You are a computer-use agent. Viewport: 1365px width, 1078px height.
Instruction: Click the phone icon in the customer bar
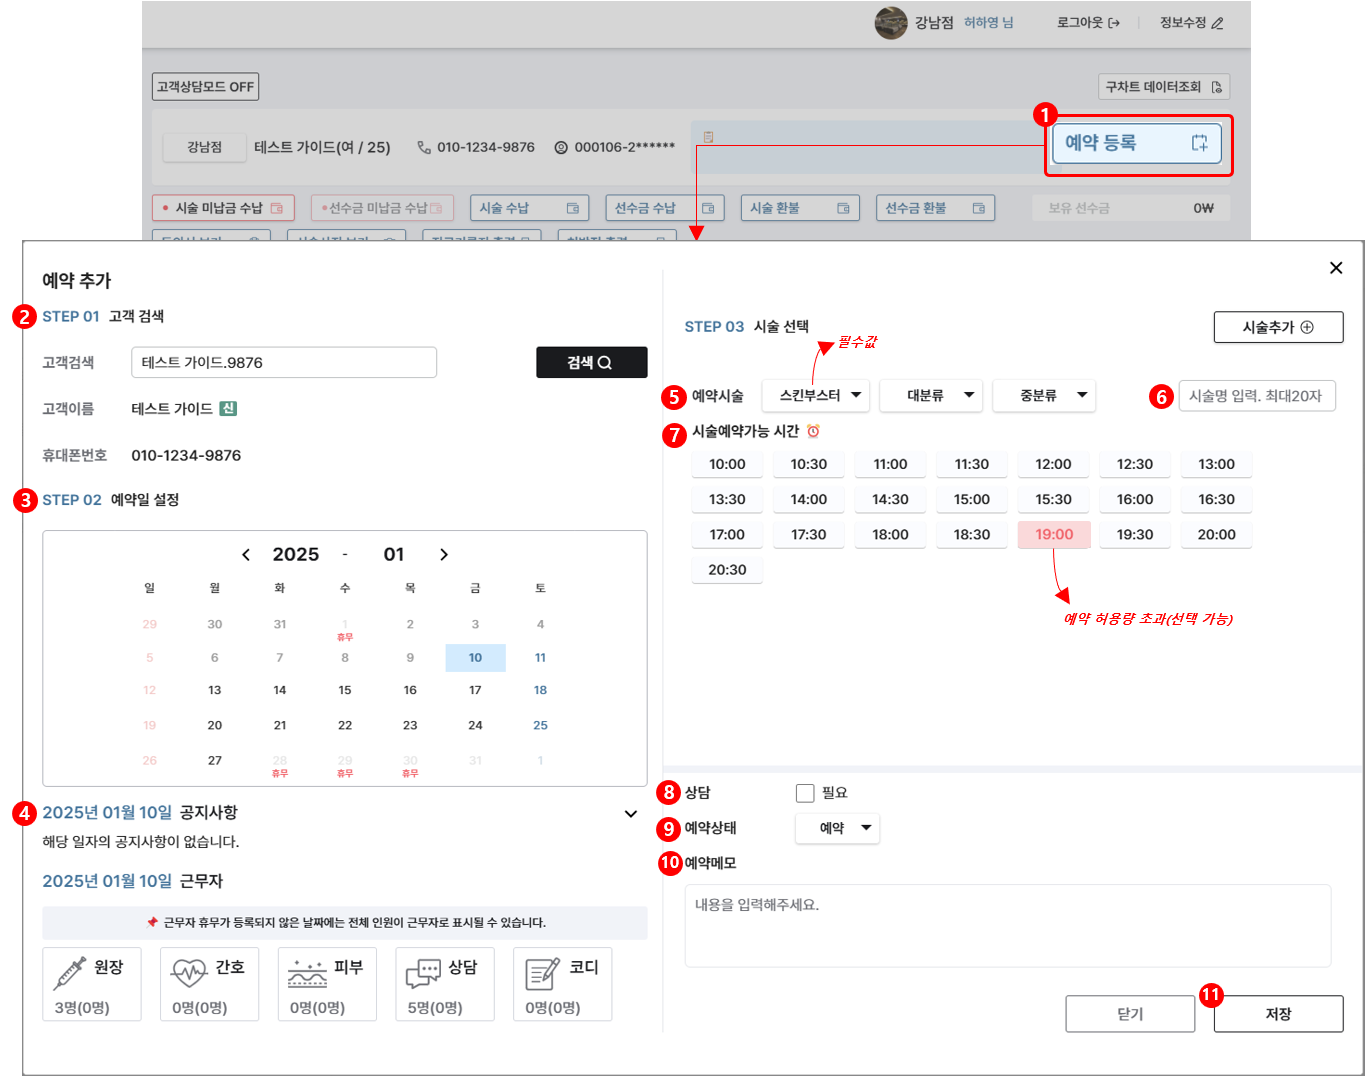(x=424, y=147)
